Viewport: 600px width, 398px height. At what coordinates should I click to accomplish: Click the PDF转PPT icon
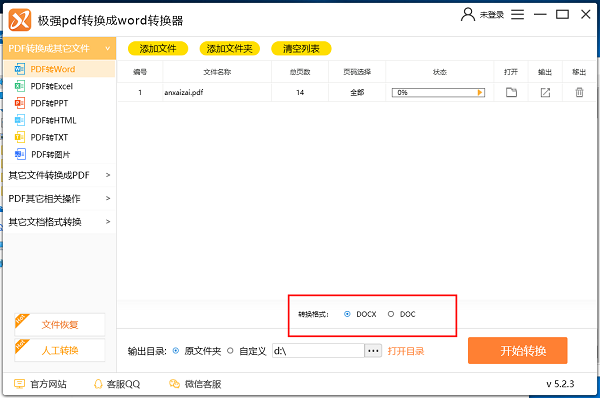[20, 103]
